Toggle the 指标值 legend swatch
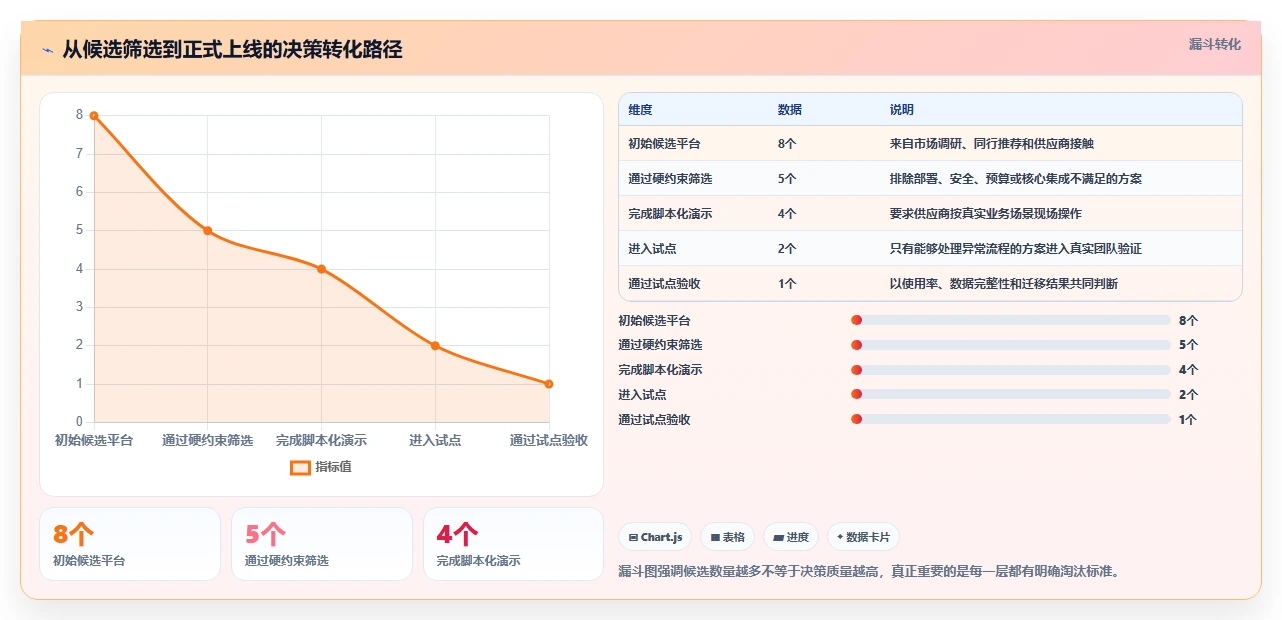Screen dimensions: 1282x620 pos(300,467)
